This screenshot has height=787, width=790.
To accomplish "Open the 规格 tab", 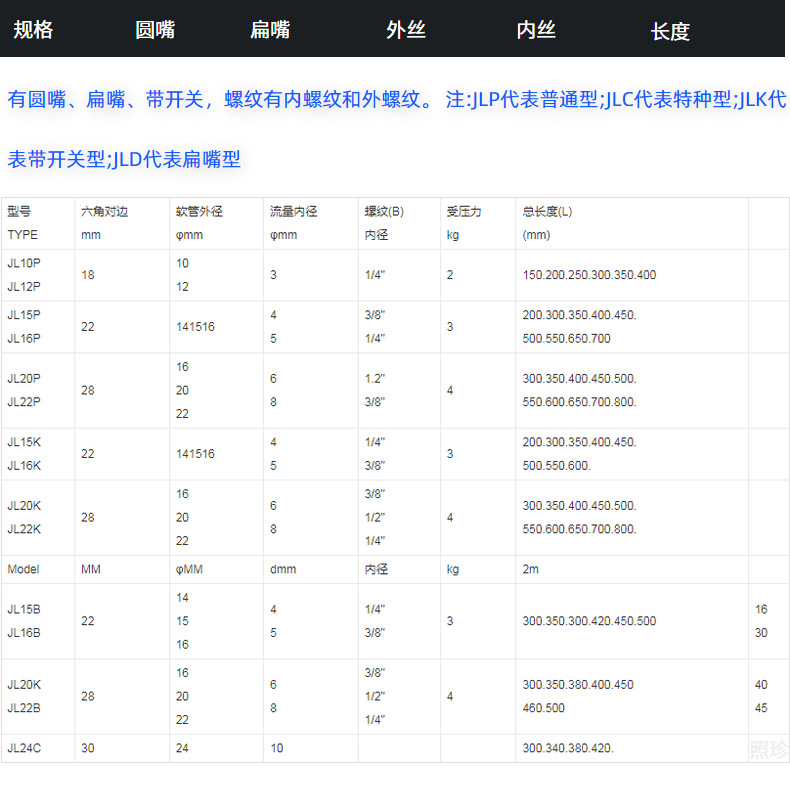I will point(33,30).
